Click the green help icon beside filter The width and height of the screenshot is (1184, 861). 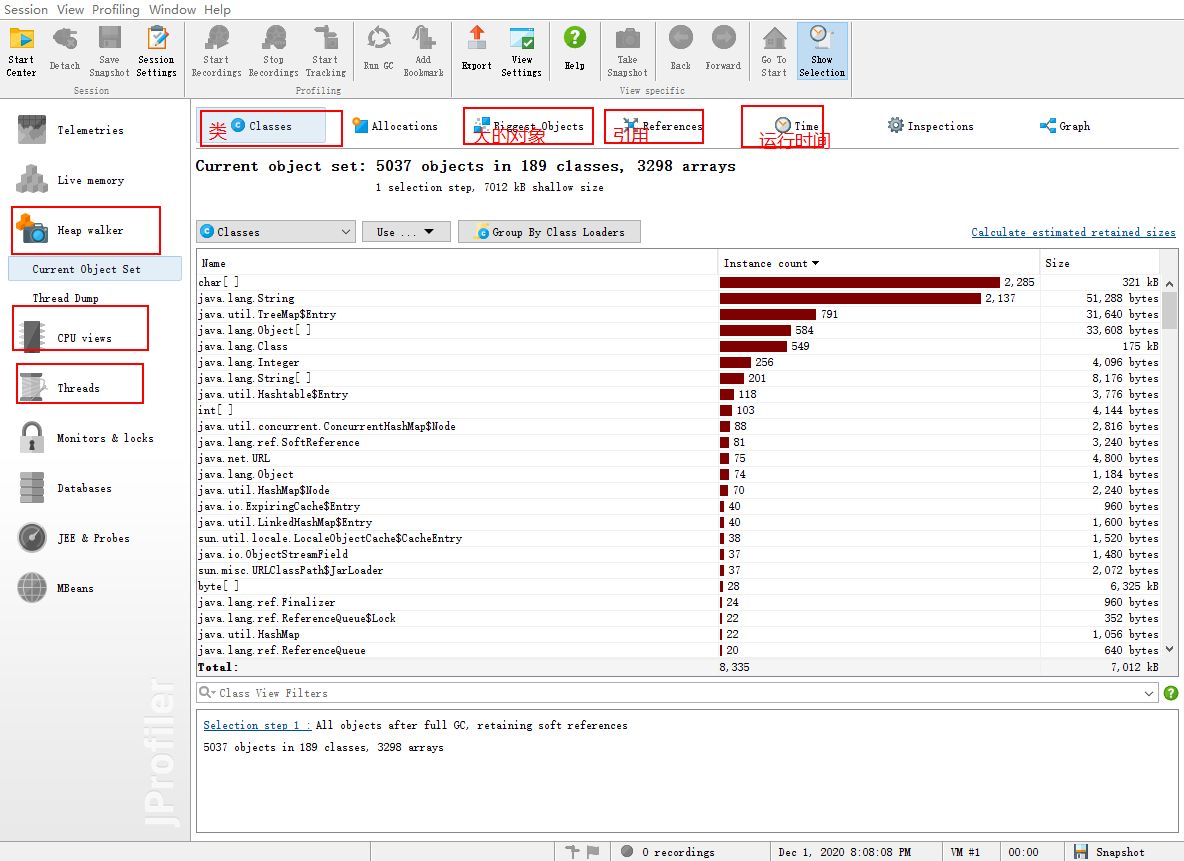pyautogui.click(x=1170, y=693)
